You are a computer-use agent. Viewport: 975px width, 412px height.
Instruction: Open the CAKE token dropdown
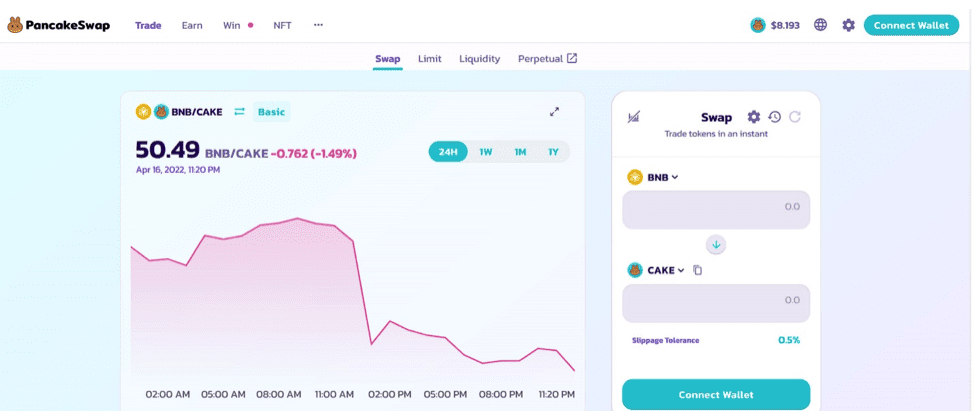[x=656, y=270]
